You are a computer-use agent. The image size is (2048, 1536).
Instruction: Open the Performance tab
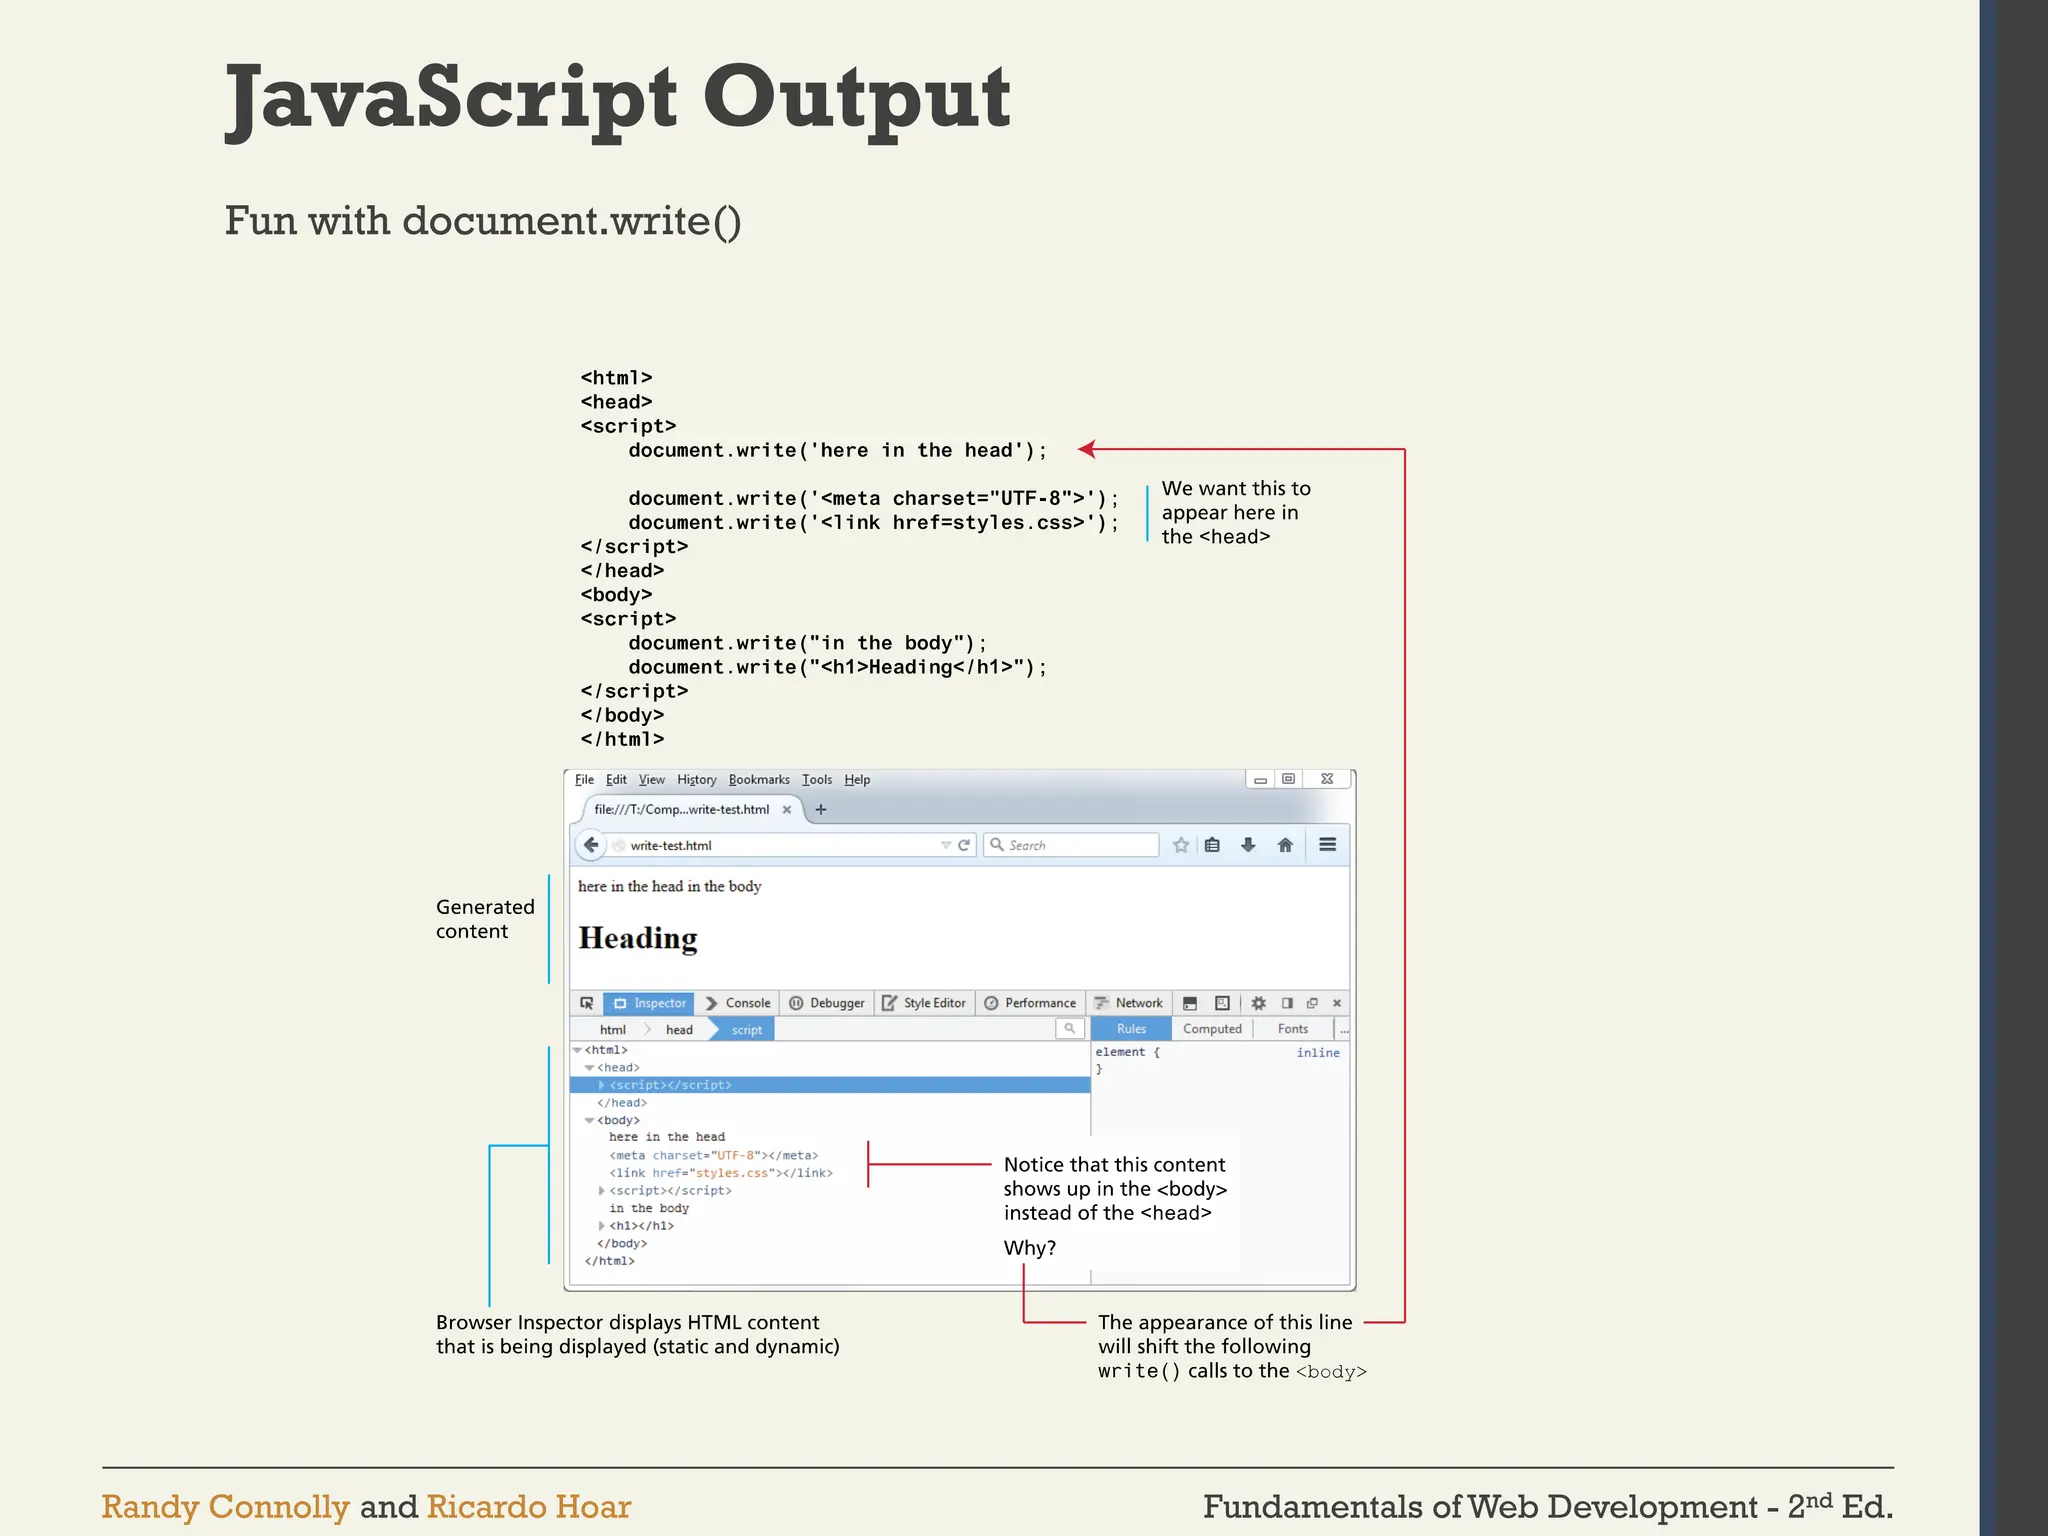pyautogui.click(x=1031, y=1003)
